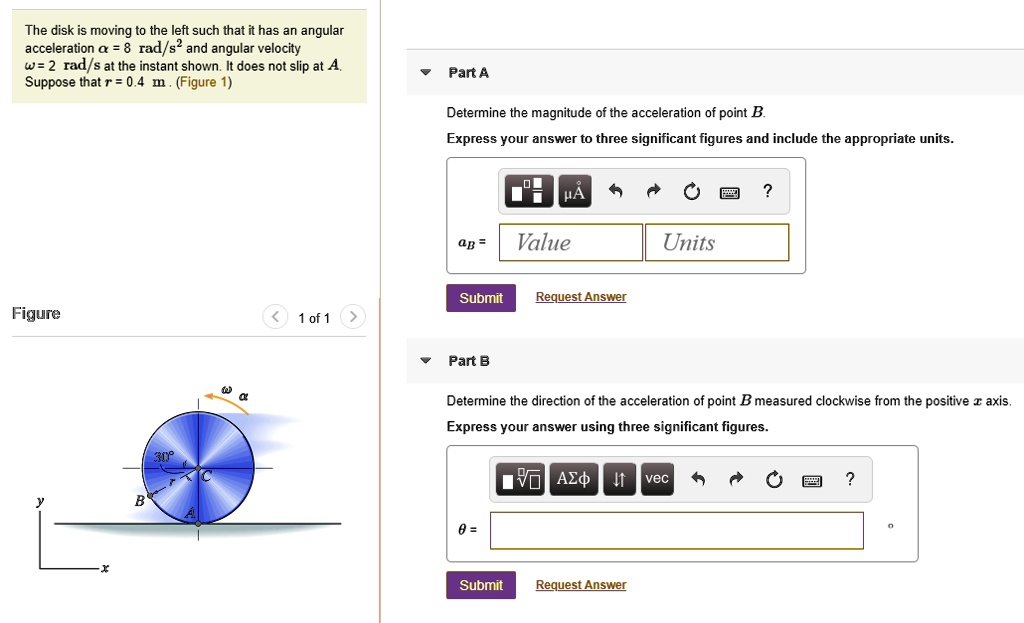Select the vec vector notation icon in Part B
The height and width of the screenshot is (623, 1024).
656,479
